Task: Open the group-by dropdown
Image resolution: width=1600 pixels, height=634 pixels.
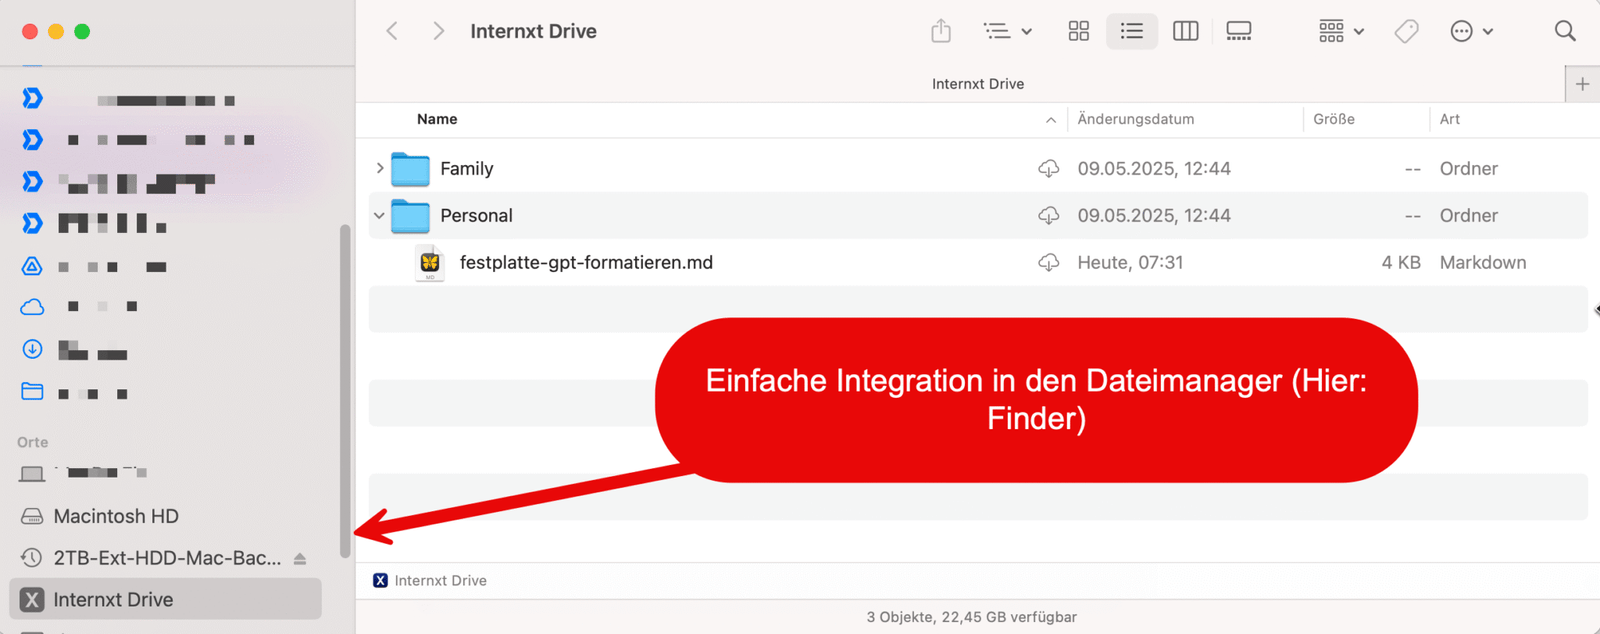Action: tap(1341, 31)
